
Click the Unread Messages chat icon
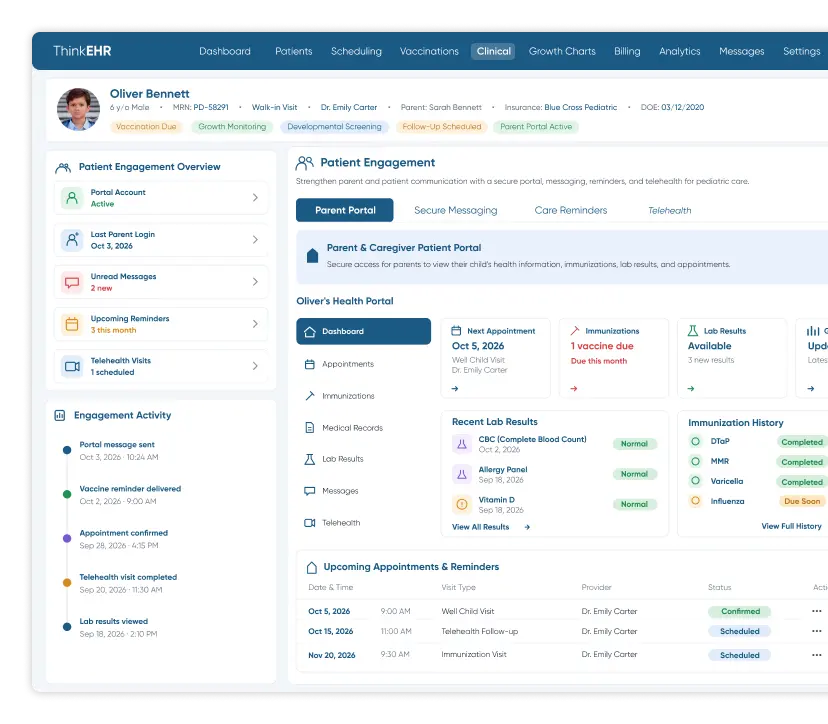tap(72, 282)
